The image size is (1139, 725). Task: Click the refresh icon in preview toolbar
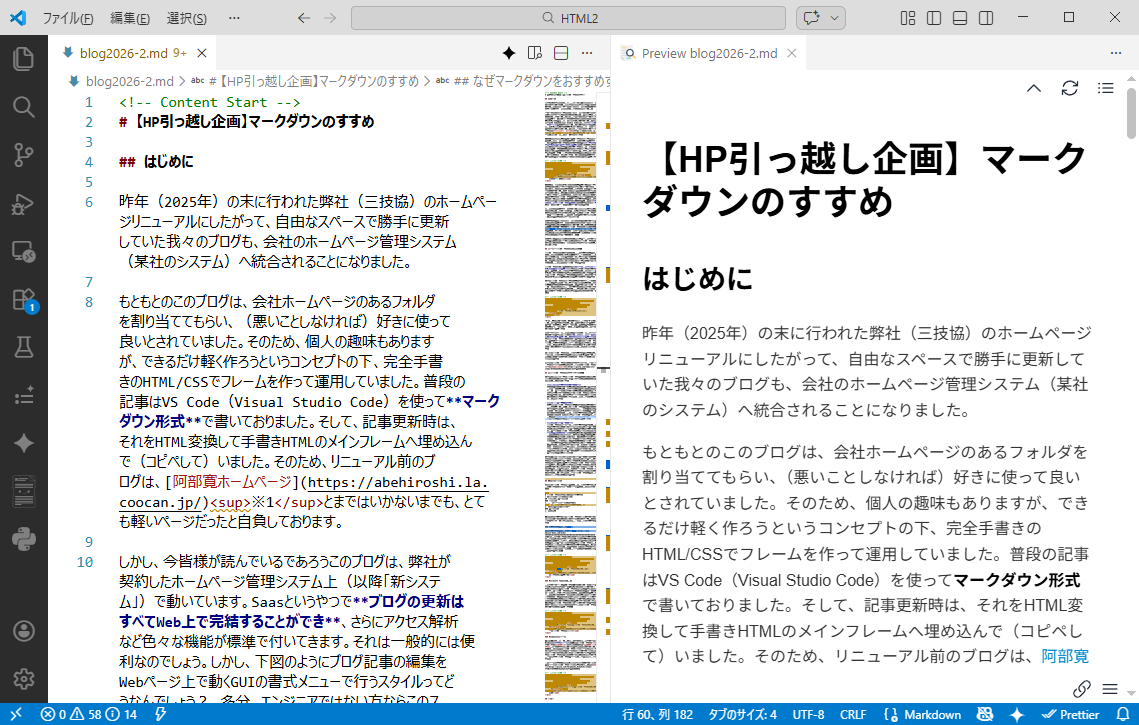coord(1070,88)
